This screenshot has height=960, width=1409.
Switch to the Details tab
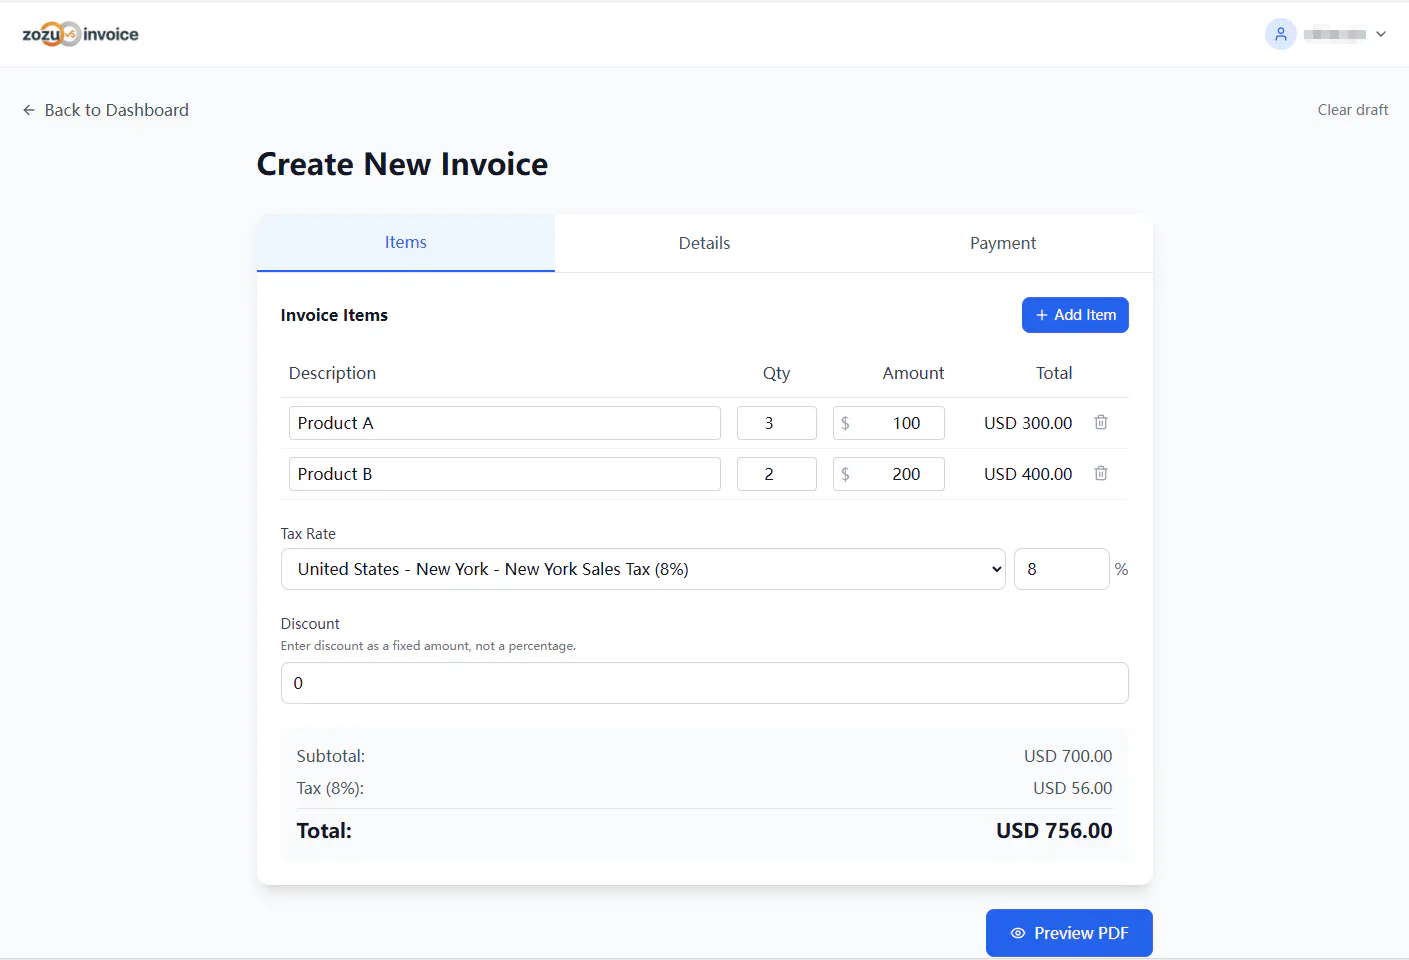704,243
